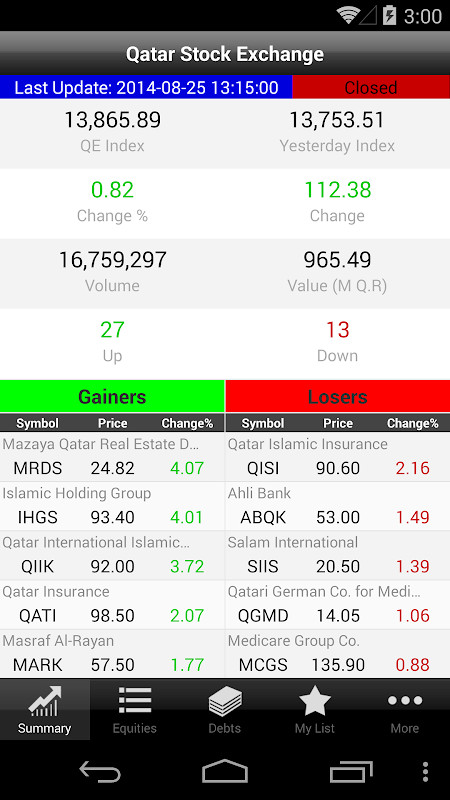The width and height of the screenshot is (450, 800).
Task: Tap the battery charging status icon
Action: pos(389,15)
